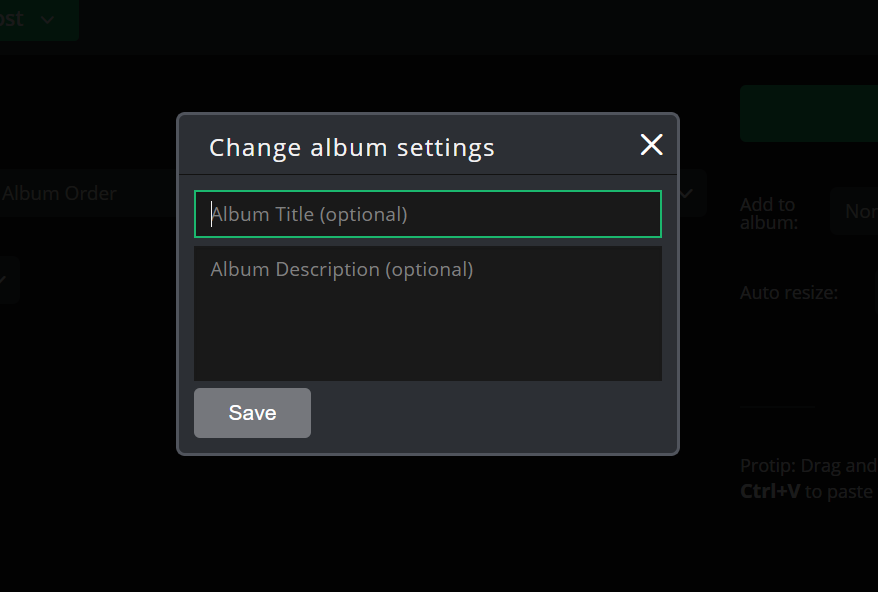This screenshot has width=878, height=592.
Task: Focus the Album Description text area
Action: [428, 312]
